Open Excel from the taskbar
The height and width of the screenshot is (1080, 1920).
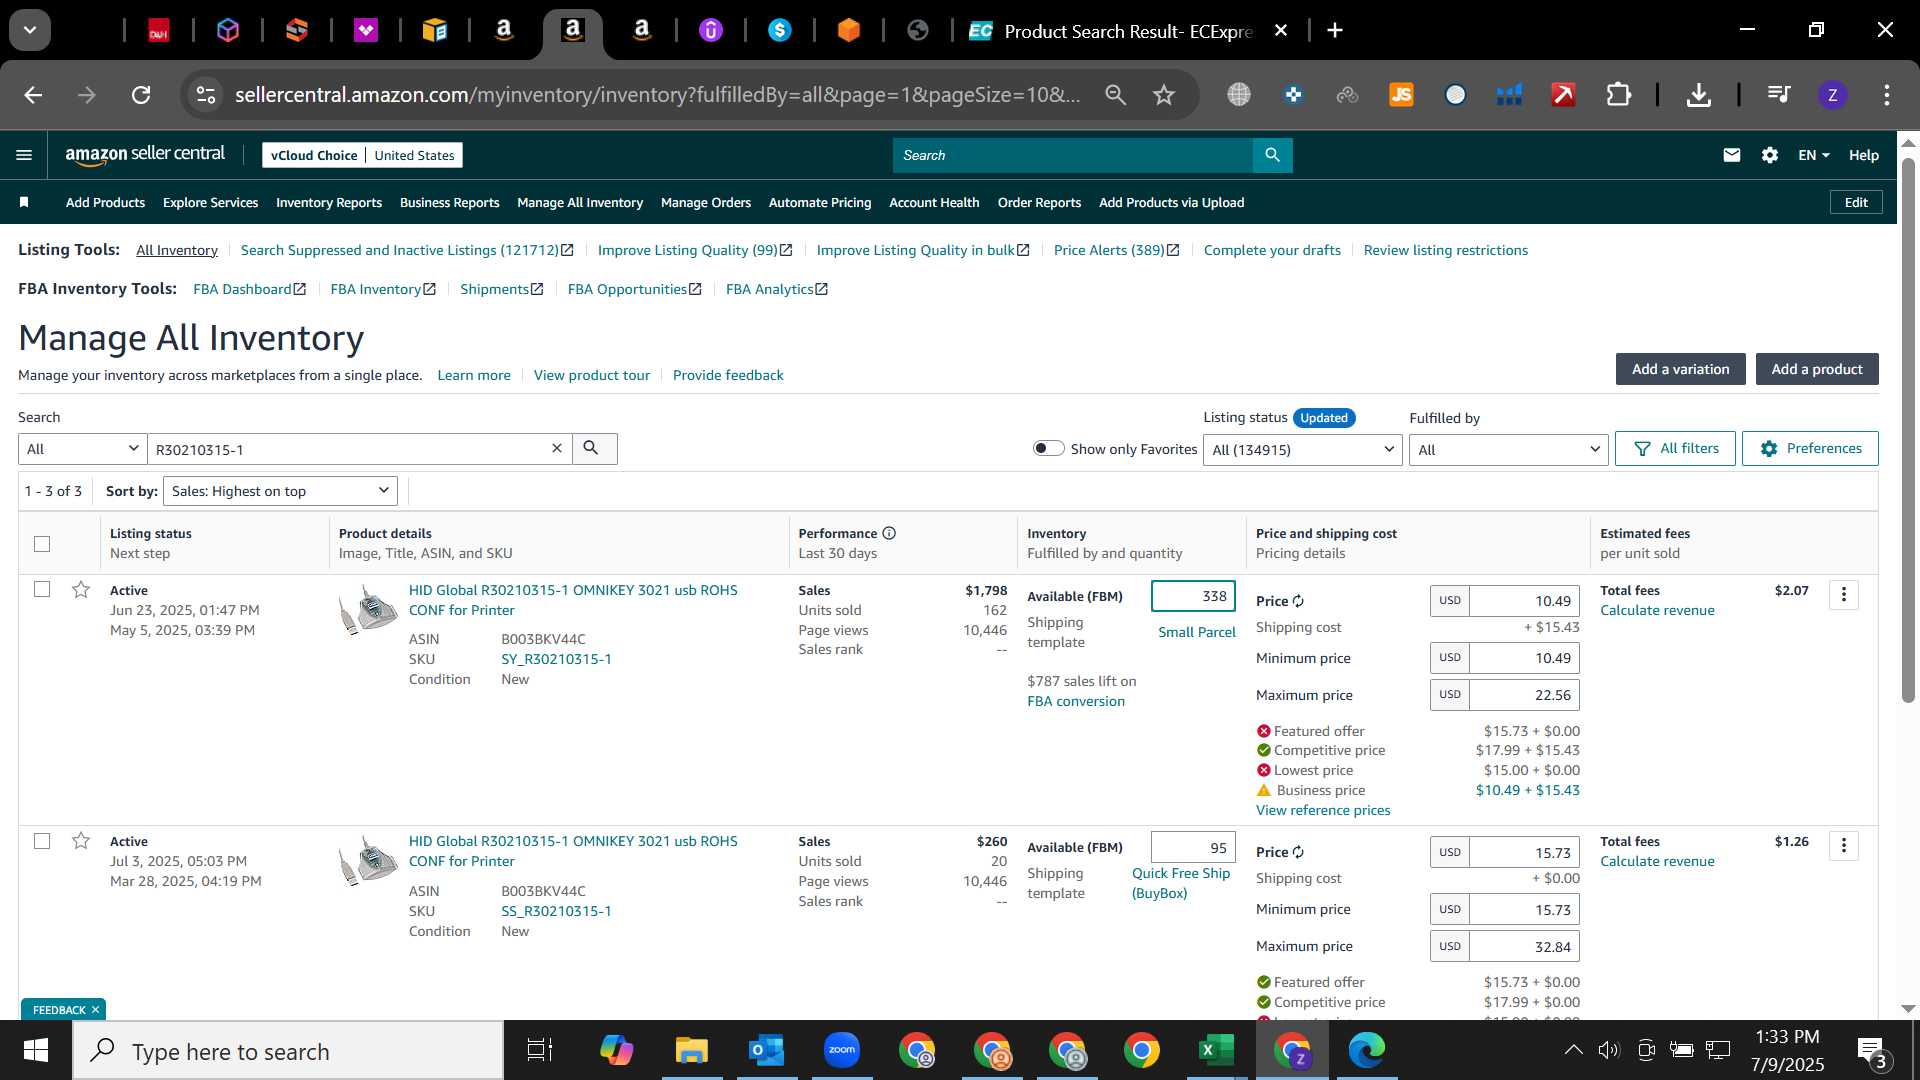[1216, 1050]
